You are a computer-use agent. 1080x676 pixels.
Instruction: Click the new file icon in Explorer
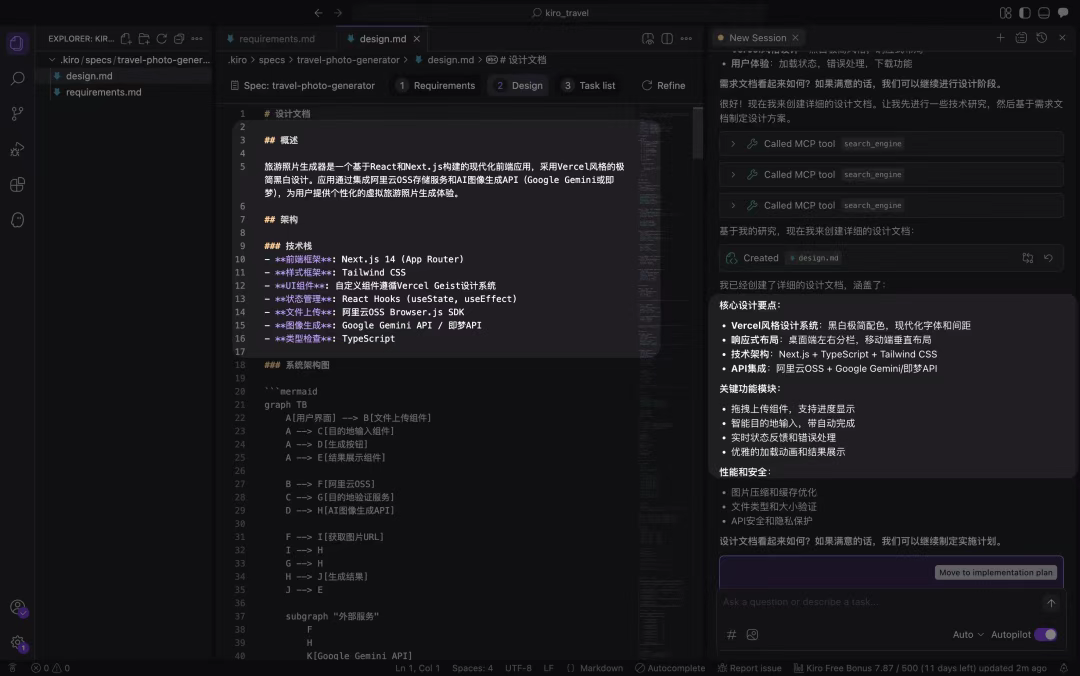[126, 39]
